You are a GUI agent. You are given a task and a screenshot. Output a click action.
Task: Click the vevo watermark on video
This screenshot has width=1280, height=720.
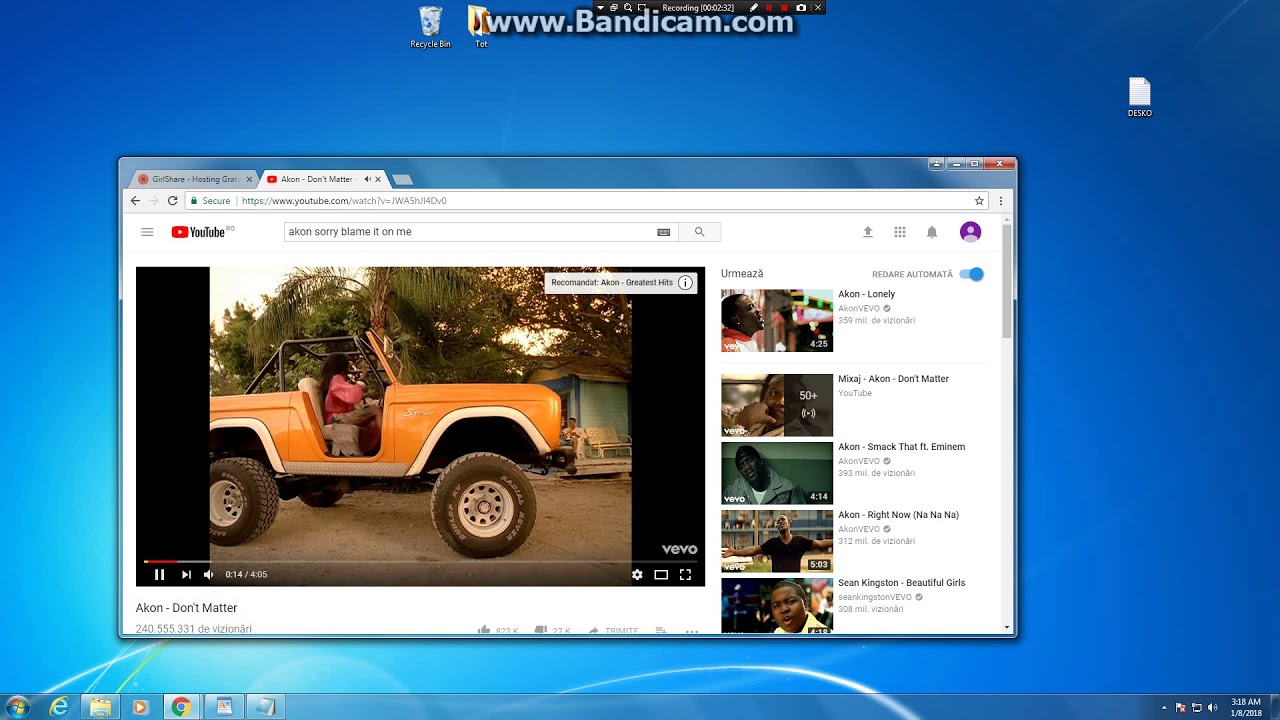(x=679, y=549)
